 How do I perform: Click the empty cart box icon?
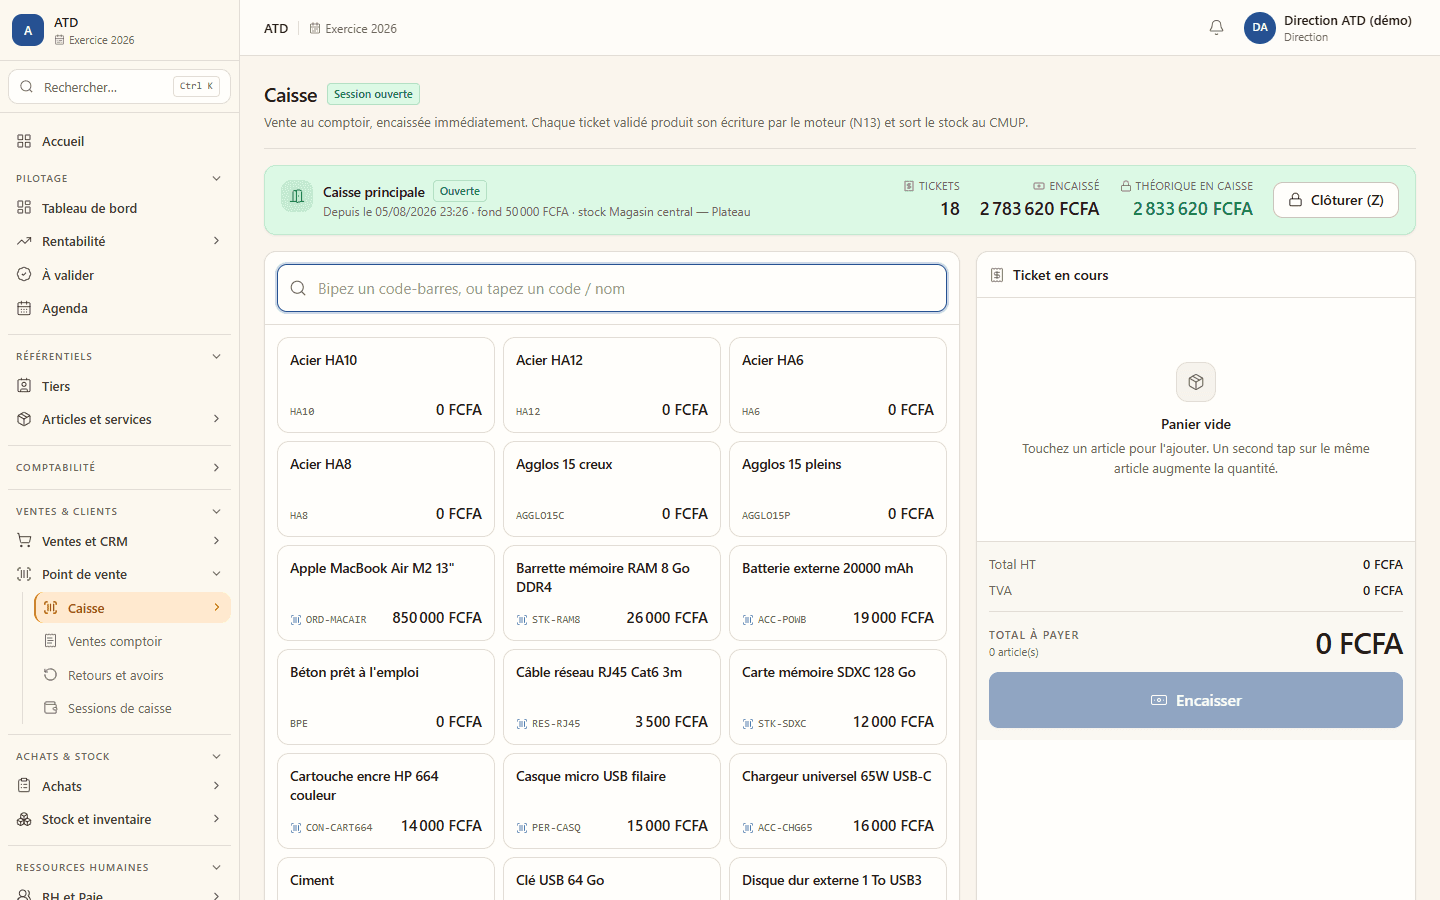1196,382
